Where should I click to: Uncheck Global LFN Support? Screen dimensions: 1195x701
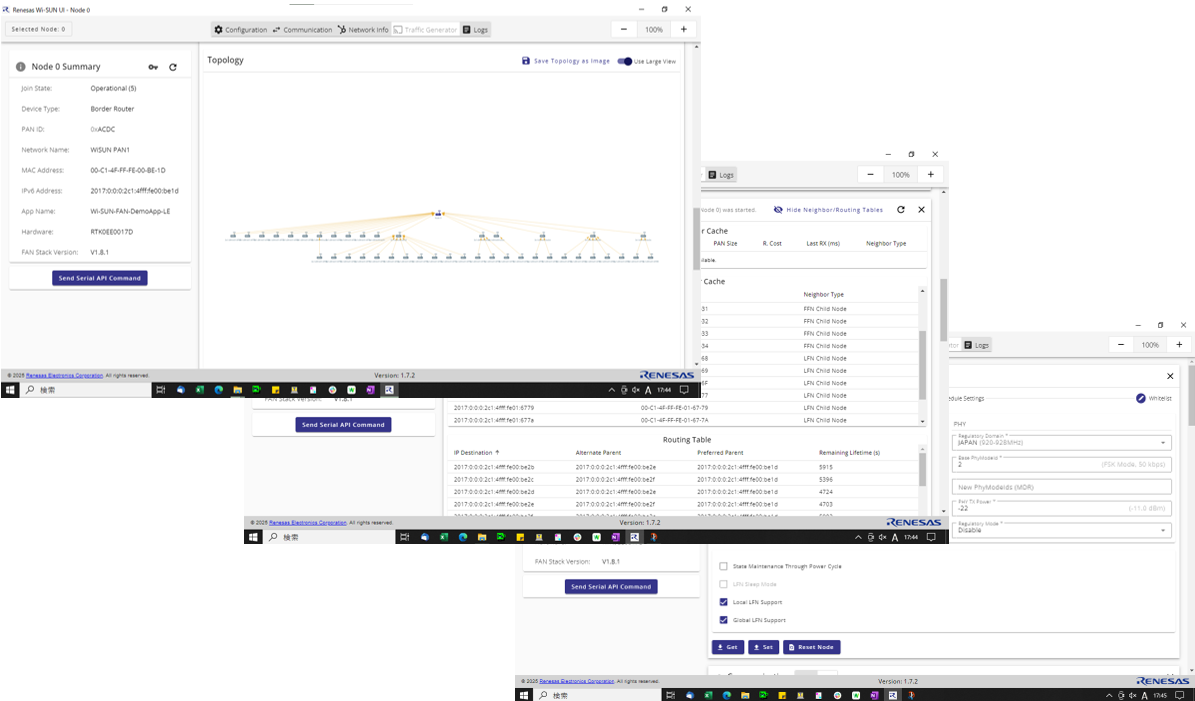tap(723, 620)
